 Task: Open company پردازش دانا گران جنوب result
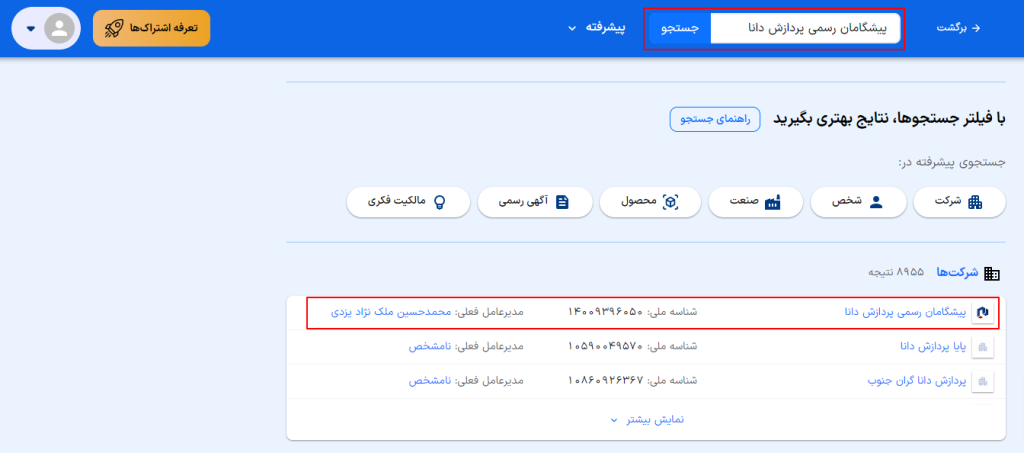(x=916, y=381)
